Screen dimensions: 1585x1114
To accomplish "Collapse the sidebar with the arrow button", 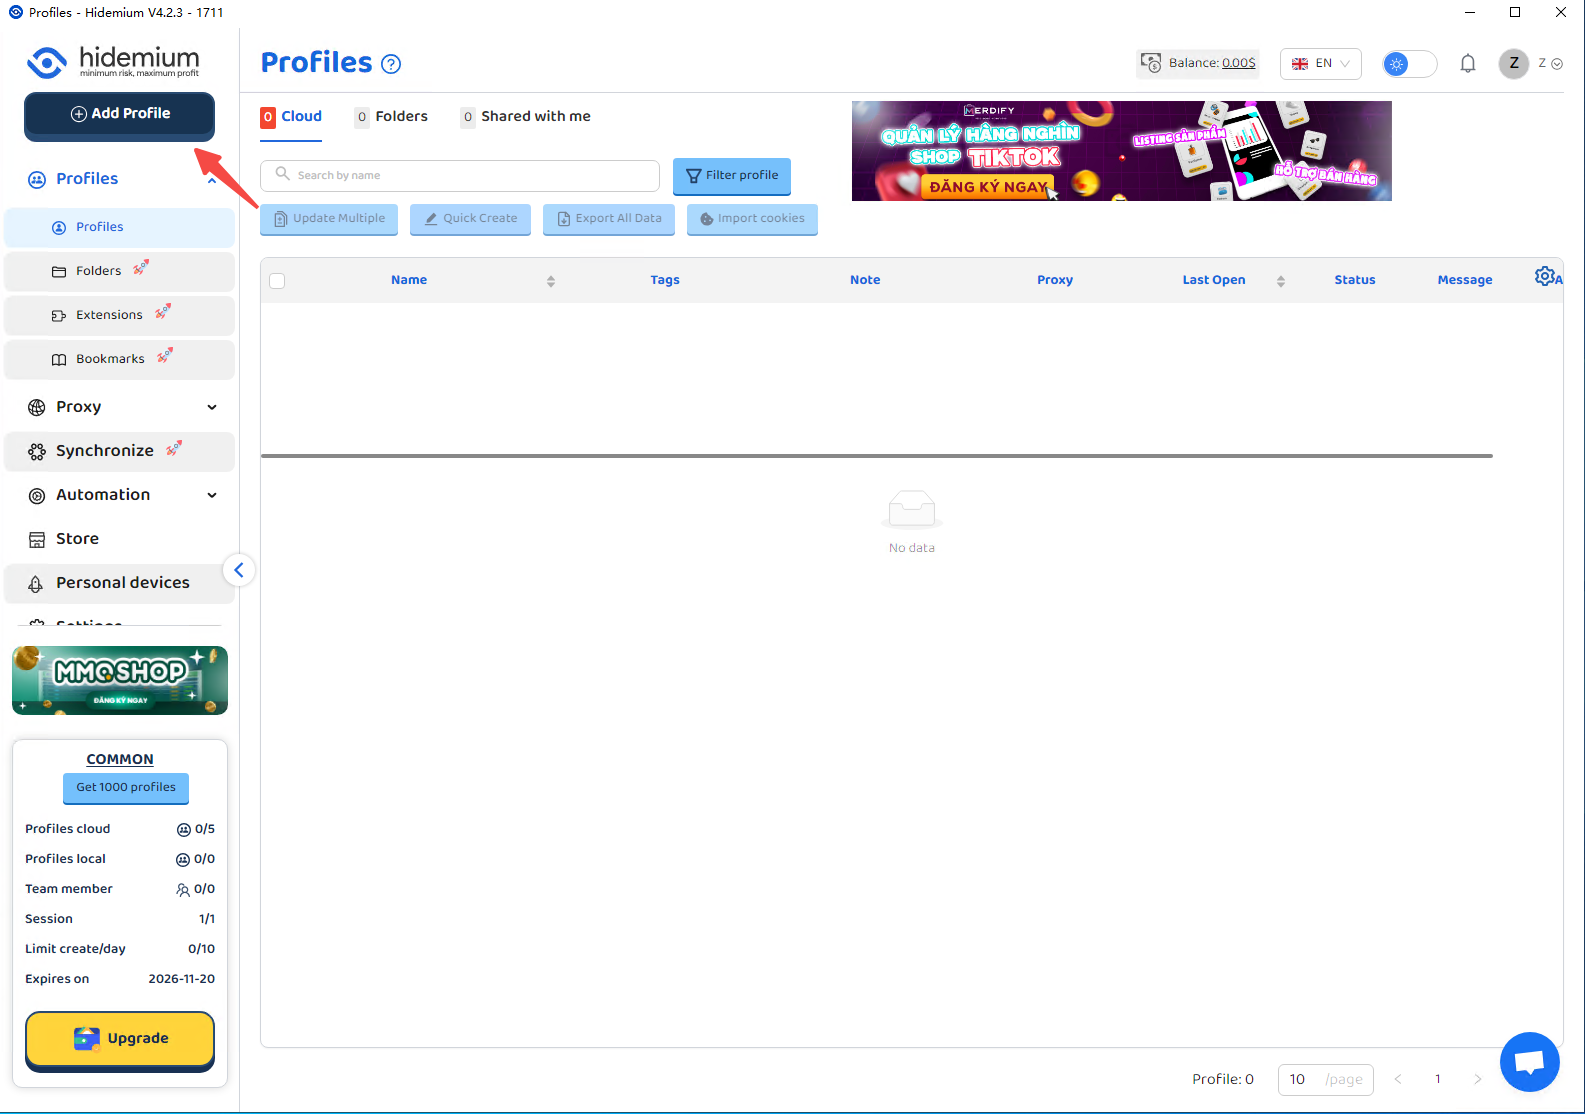I will [x=238, y=570].
